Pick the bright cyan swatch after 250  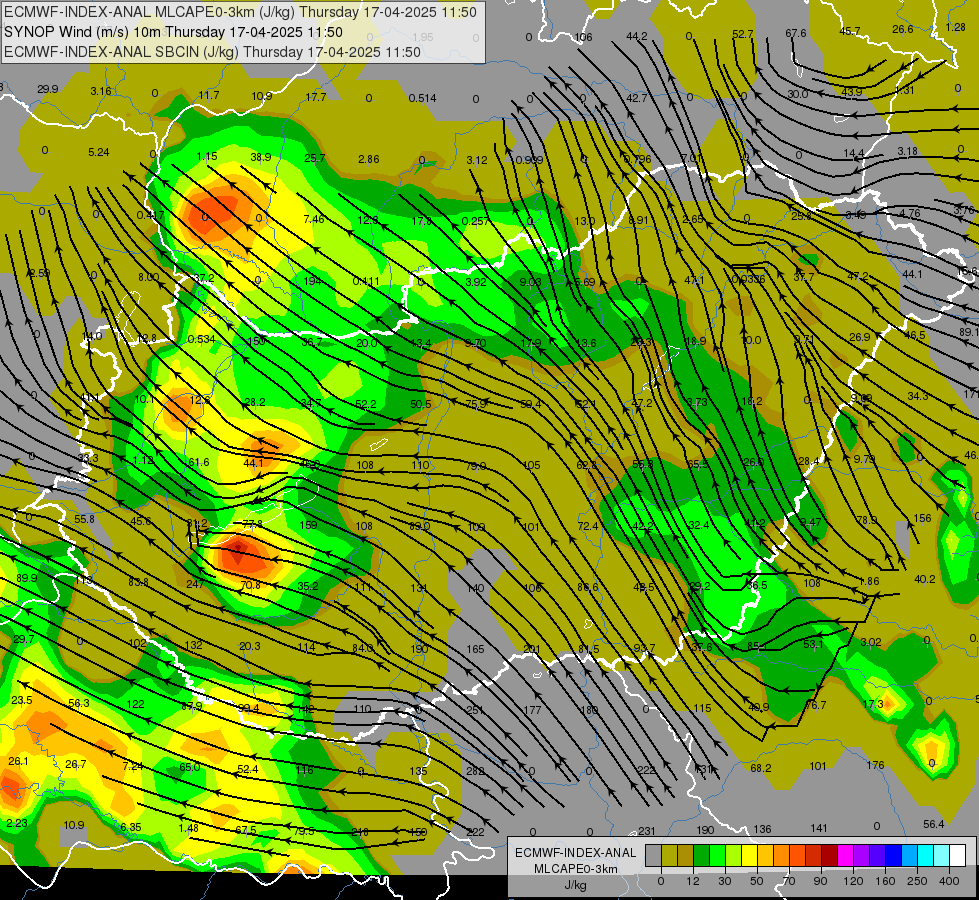[925, 856]
